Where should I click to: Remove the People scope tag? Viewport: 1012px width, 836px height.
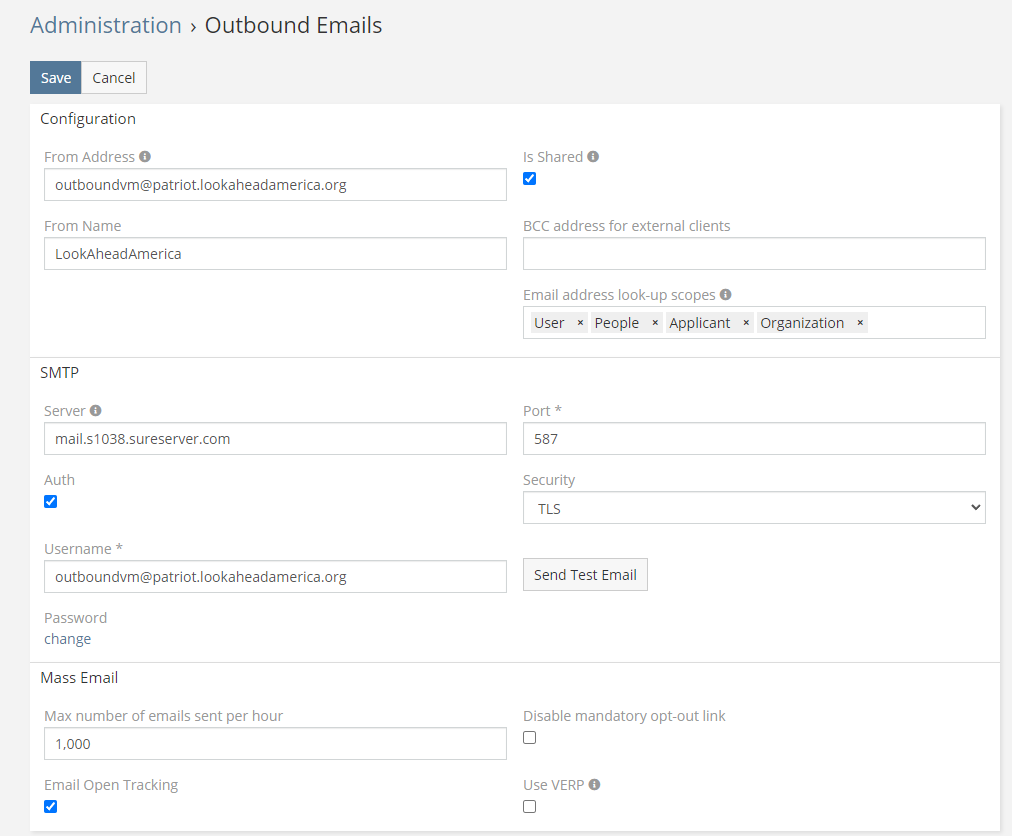[655, 323]
